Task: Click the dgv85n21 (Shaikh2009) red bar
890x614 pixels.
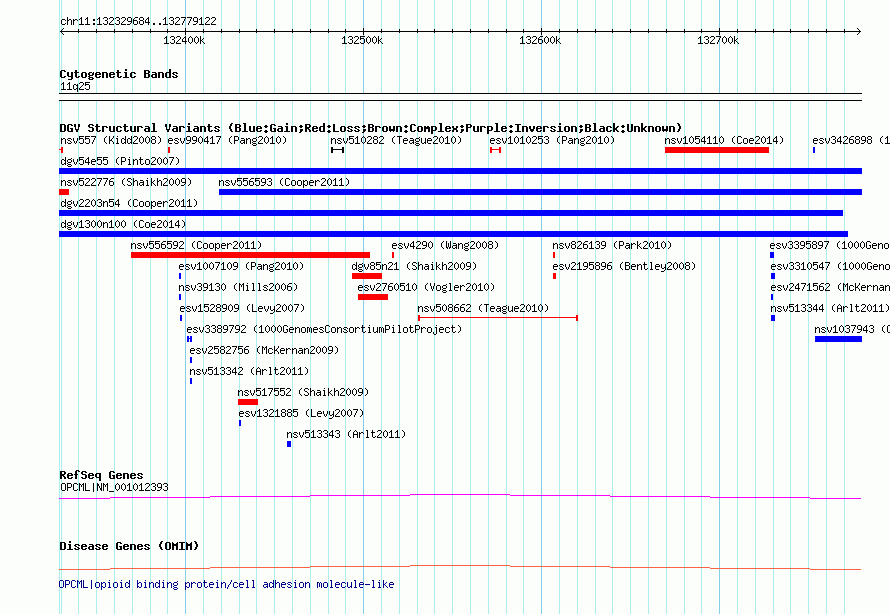Action: tap(367, 276)
